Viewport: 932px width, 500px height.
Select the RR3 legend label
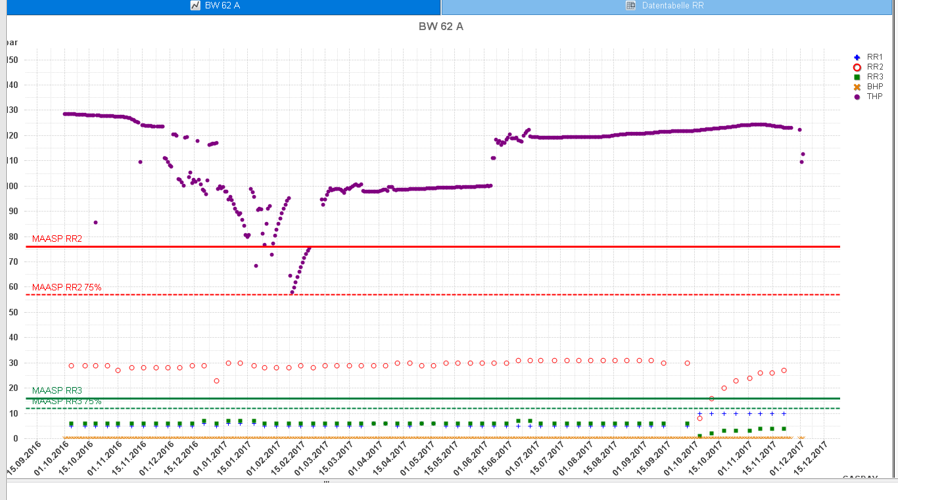[874, 77]
